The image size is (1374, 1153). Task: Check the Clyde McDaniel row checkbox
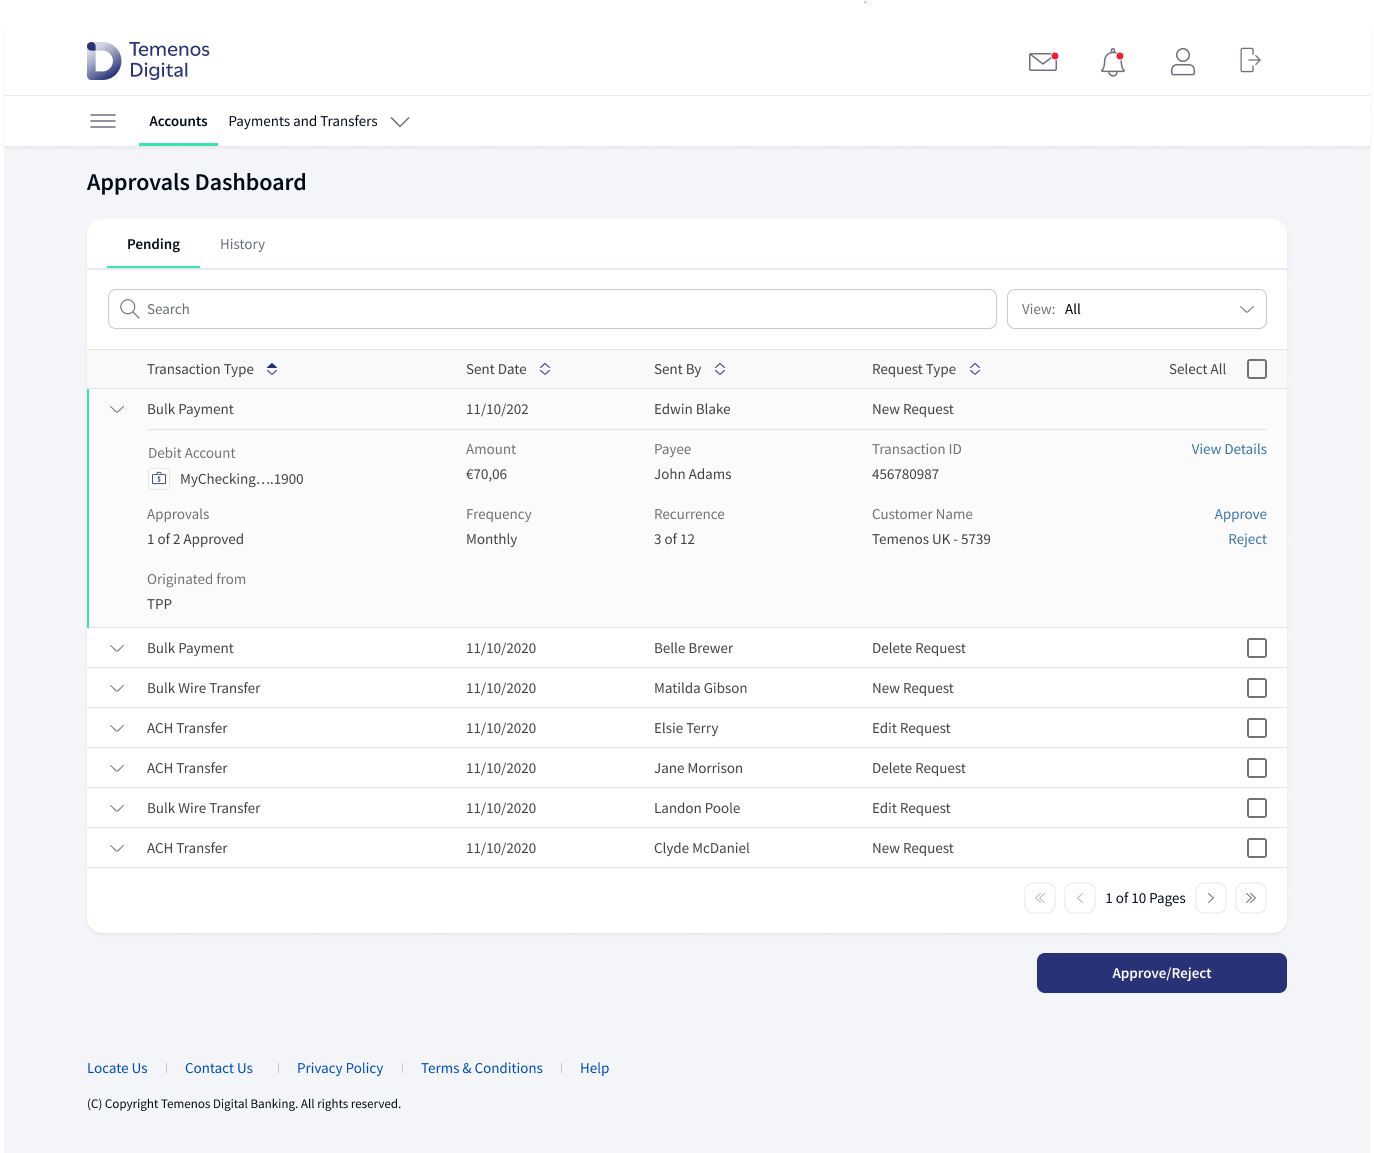click(1257, 848)
